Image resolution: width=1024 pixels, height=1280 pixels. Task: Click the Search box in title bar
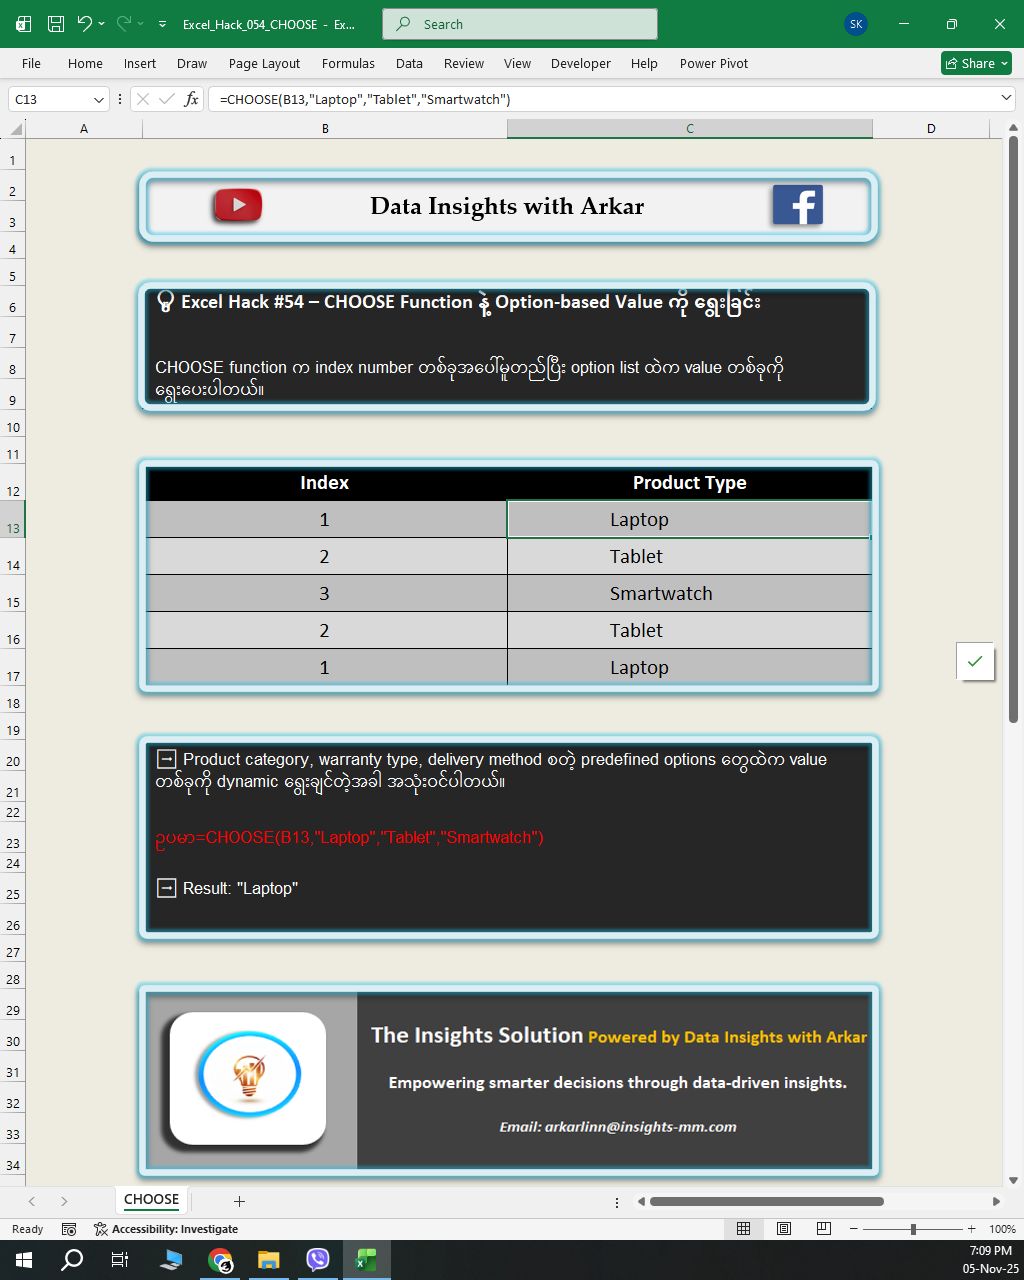tap(520, 24)
